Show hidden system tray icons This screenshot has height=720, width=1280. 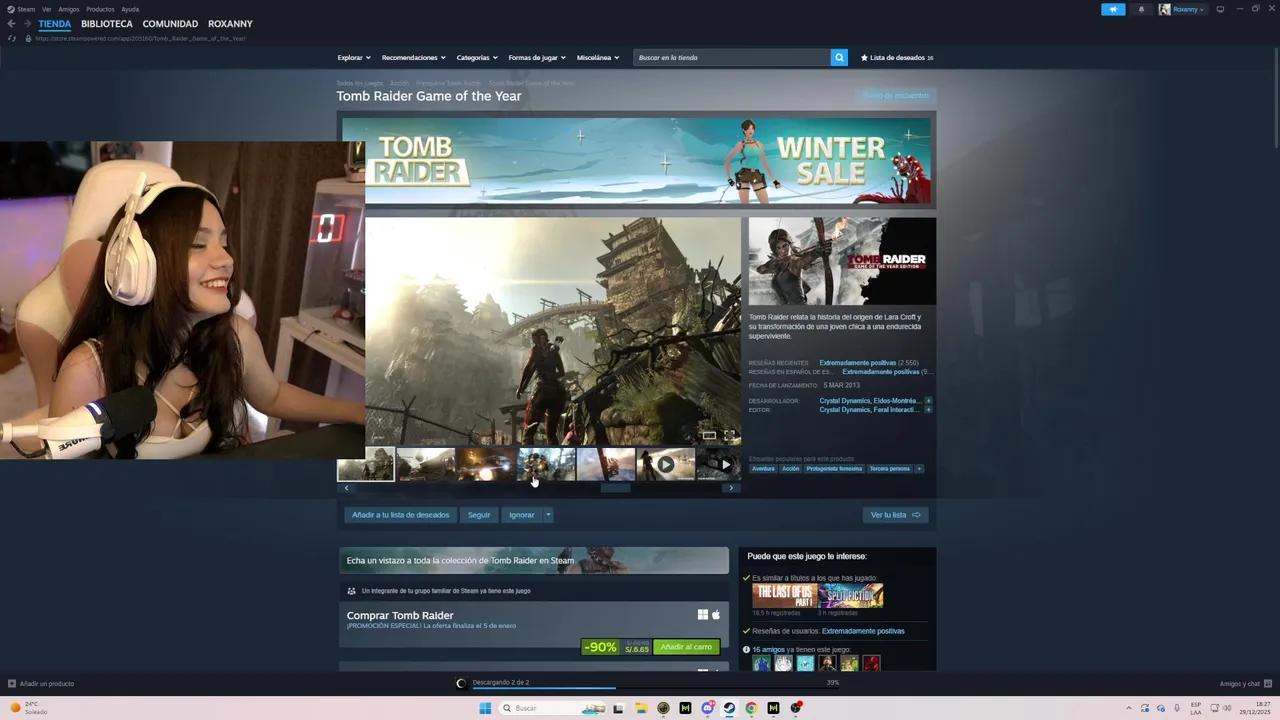(1129, 708)
